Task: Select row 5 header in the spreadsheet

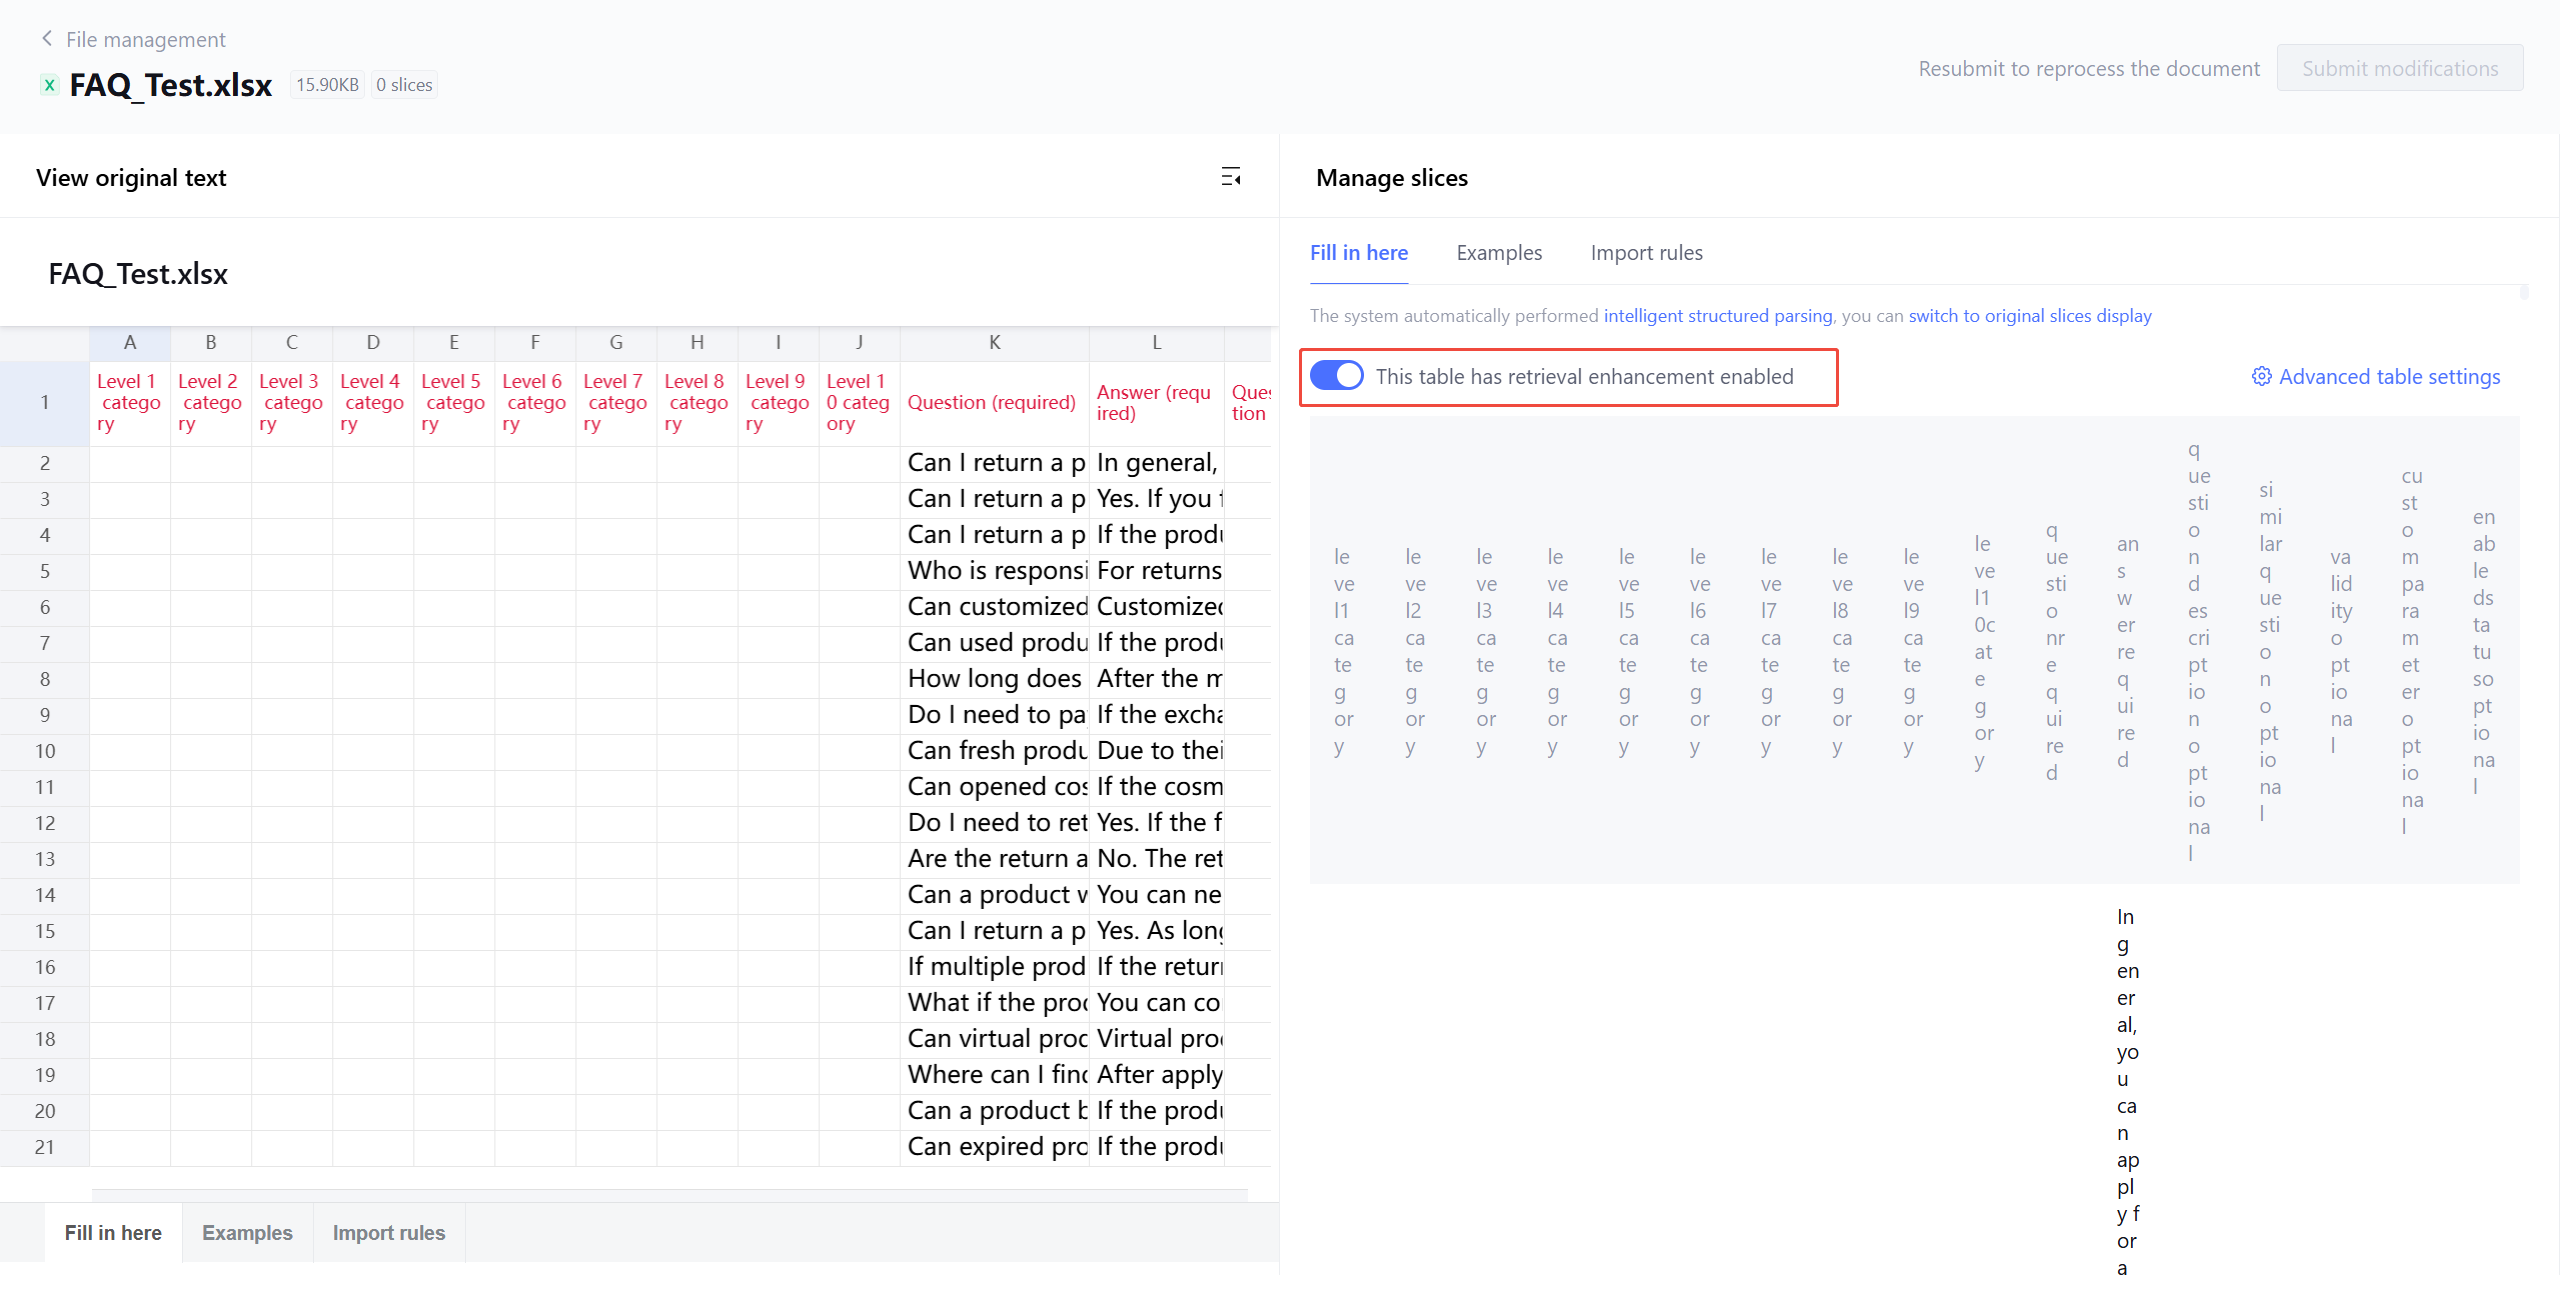Action: click(x=44, y=571)
